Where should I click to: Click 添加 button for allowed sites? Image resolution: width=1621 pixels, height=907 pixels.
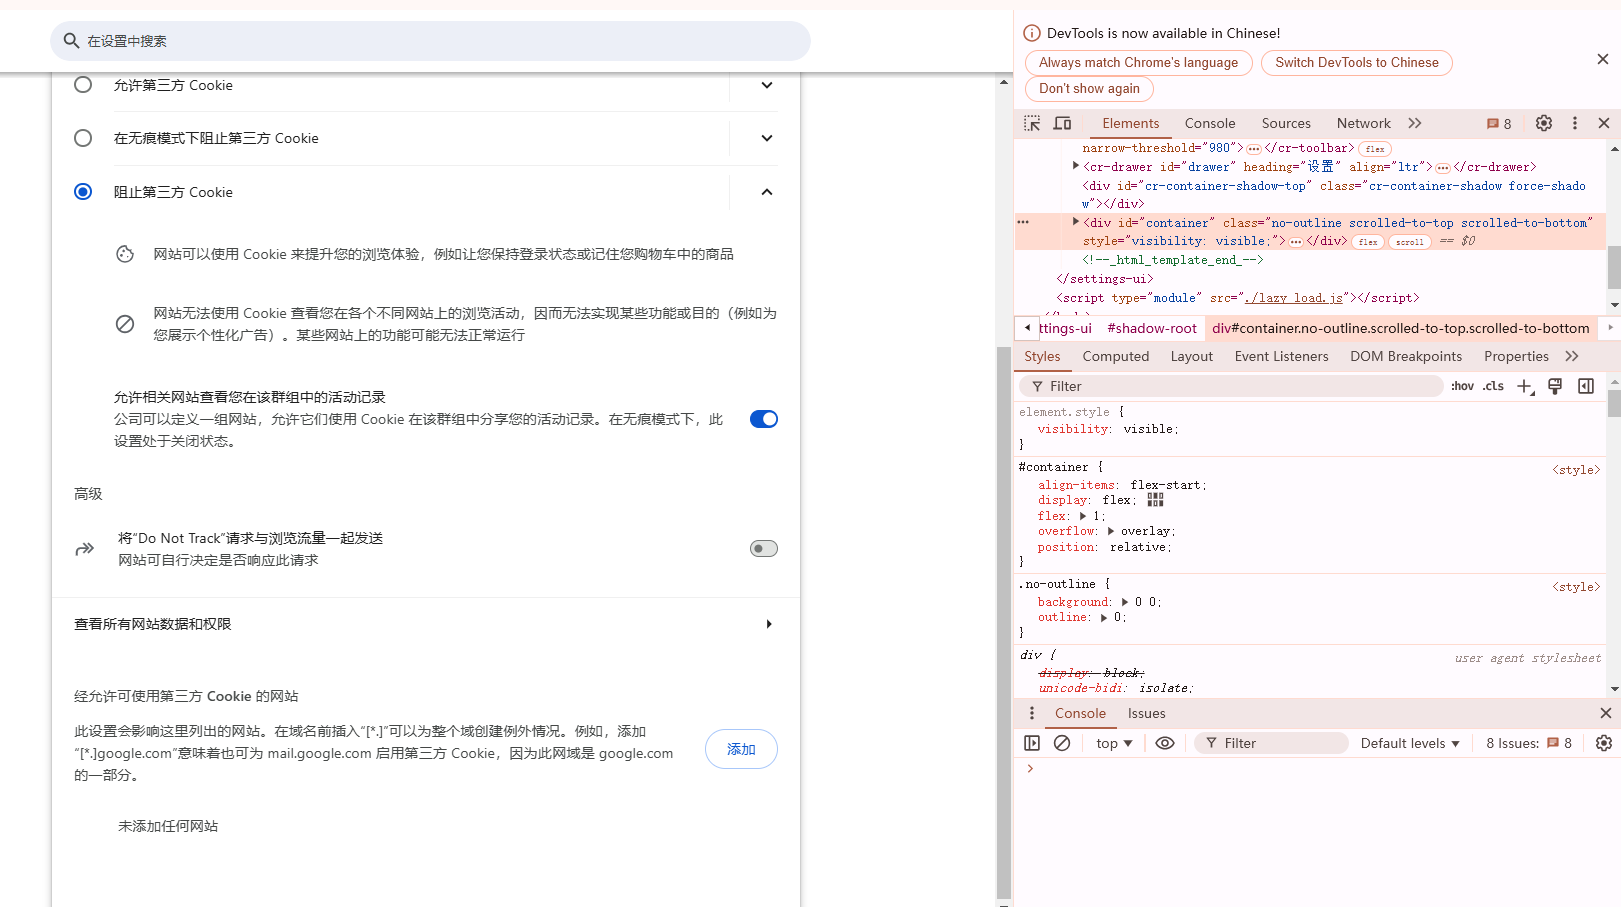[x=741, y=749]
